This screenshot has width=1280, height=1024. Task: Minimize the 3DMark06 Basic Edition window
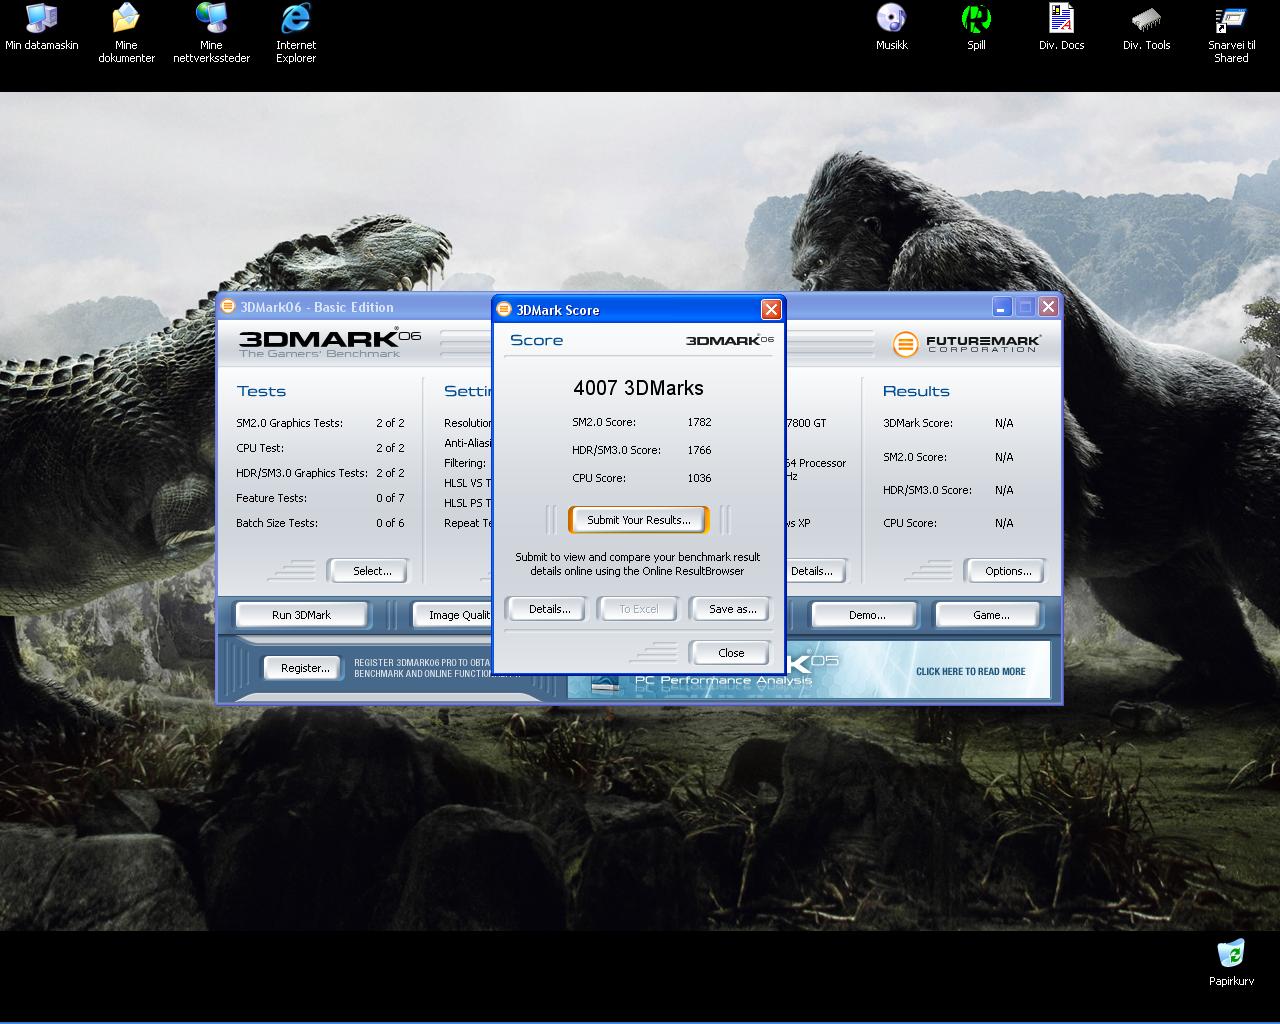(1001, 307)
